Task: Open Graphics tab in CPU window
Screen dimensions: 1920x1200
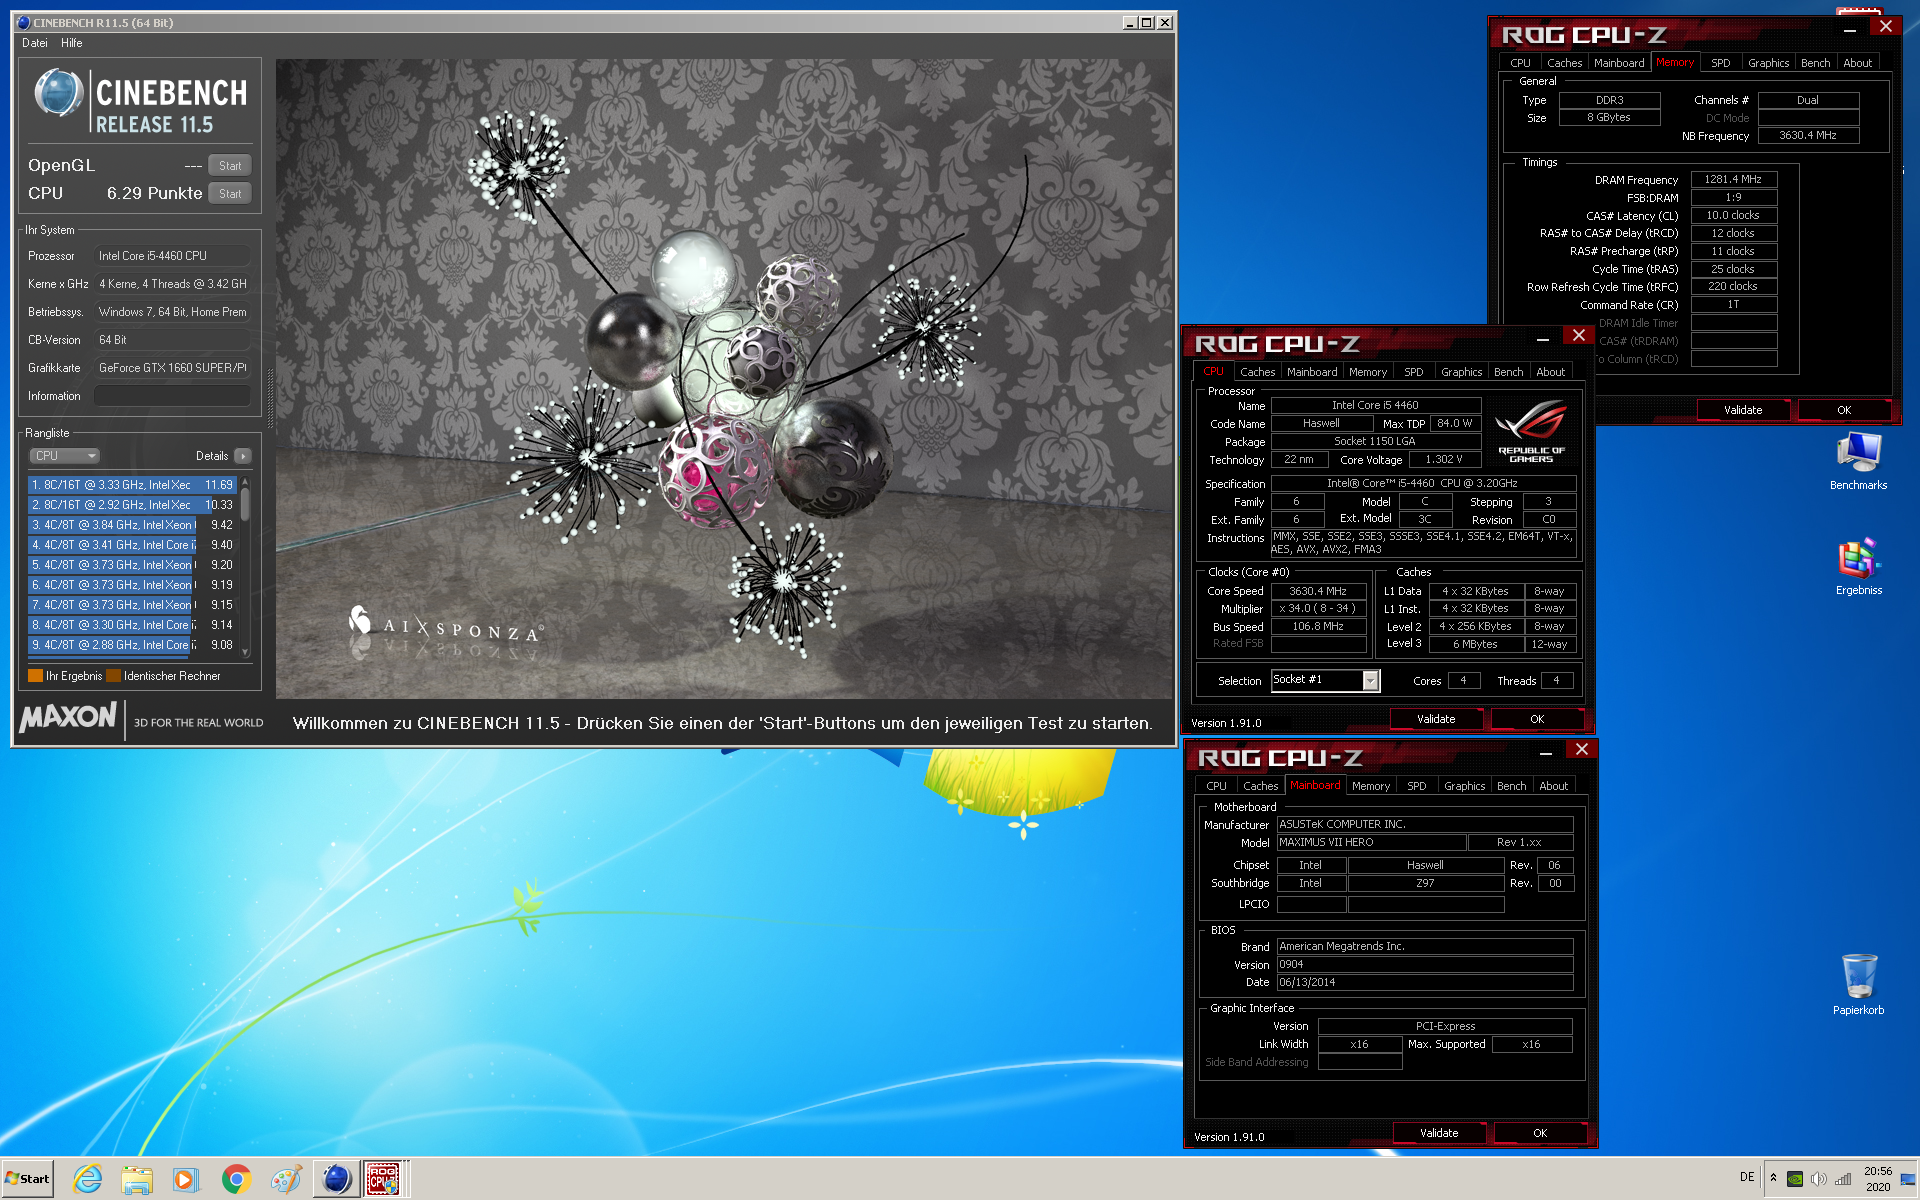Action: 1461,372
